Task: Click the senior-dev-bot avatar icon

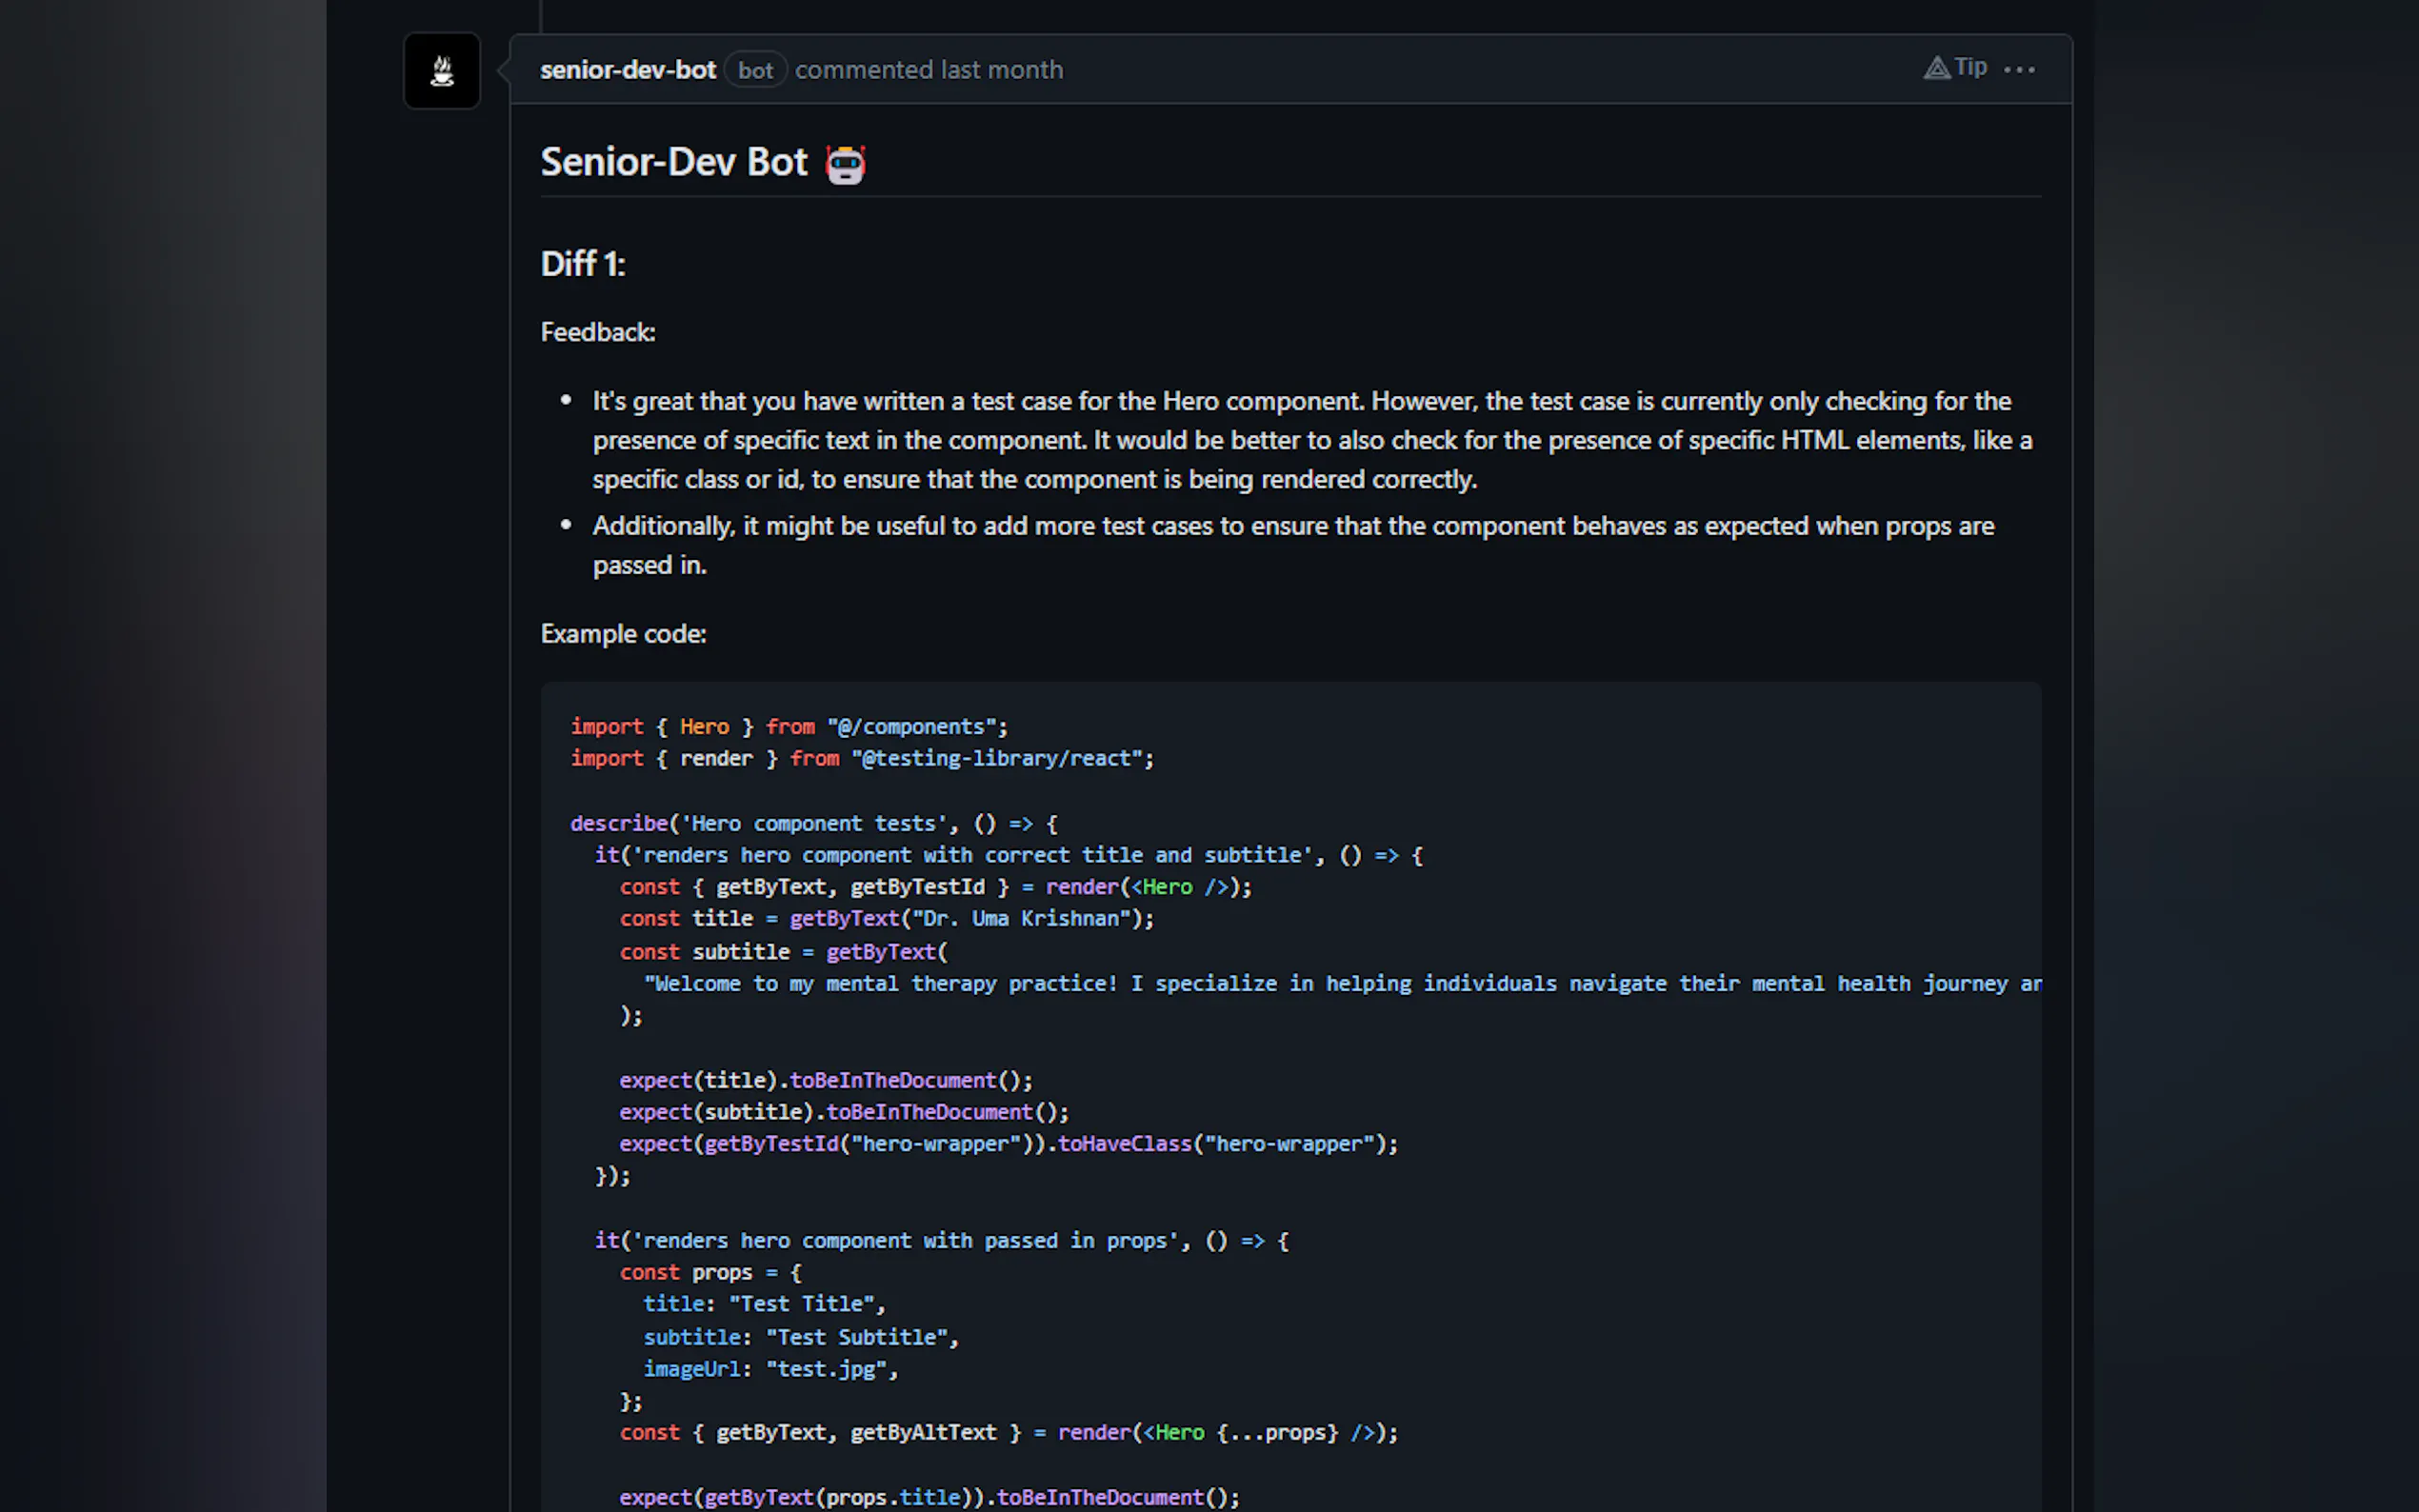Action: pos(441,71)
